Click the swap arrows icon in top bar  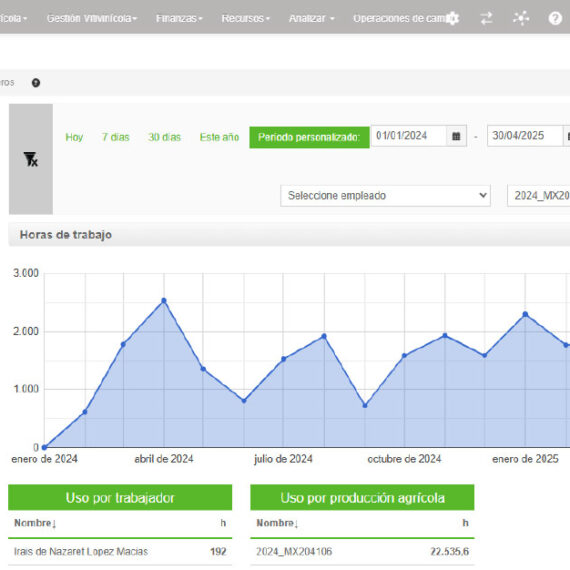pyautogui.click(x=486, y=18)
